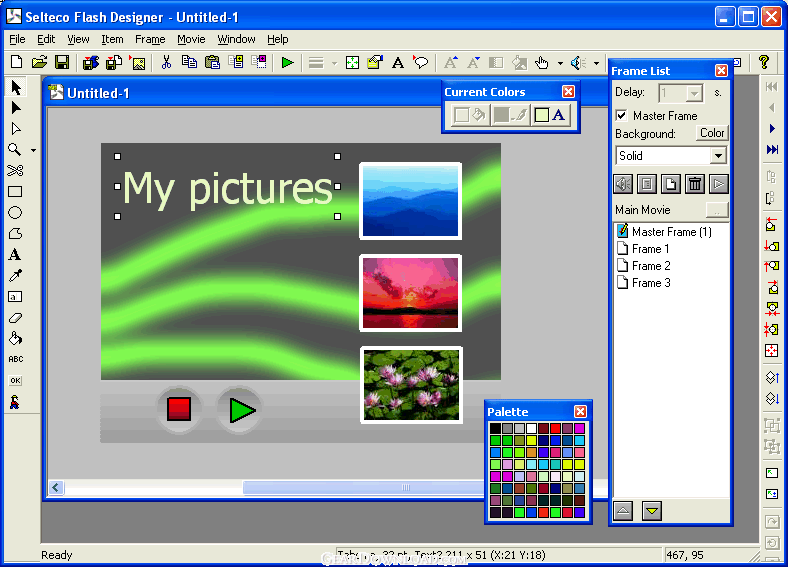This screenshot has height=567, width=788.
Task: Click the Cut scissors toolbar icon
Action: (166, 62)
